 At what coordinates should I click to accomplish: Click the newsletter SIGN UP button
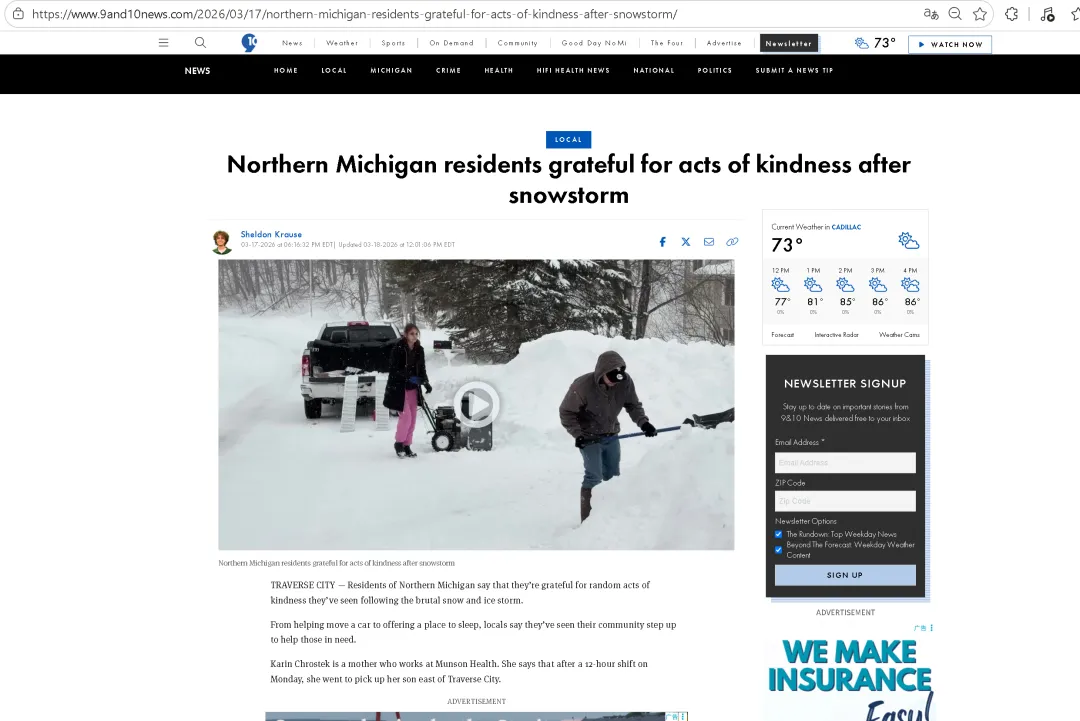click(x=845, y=575)
